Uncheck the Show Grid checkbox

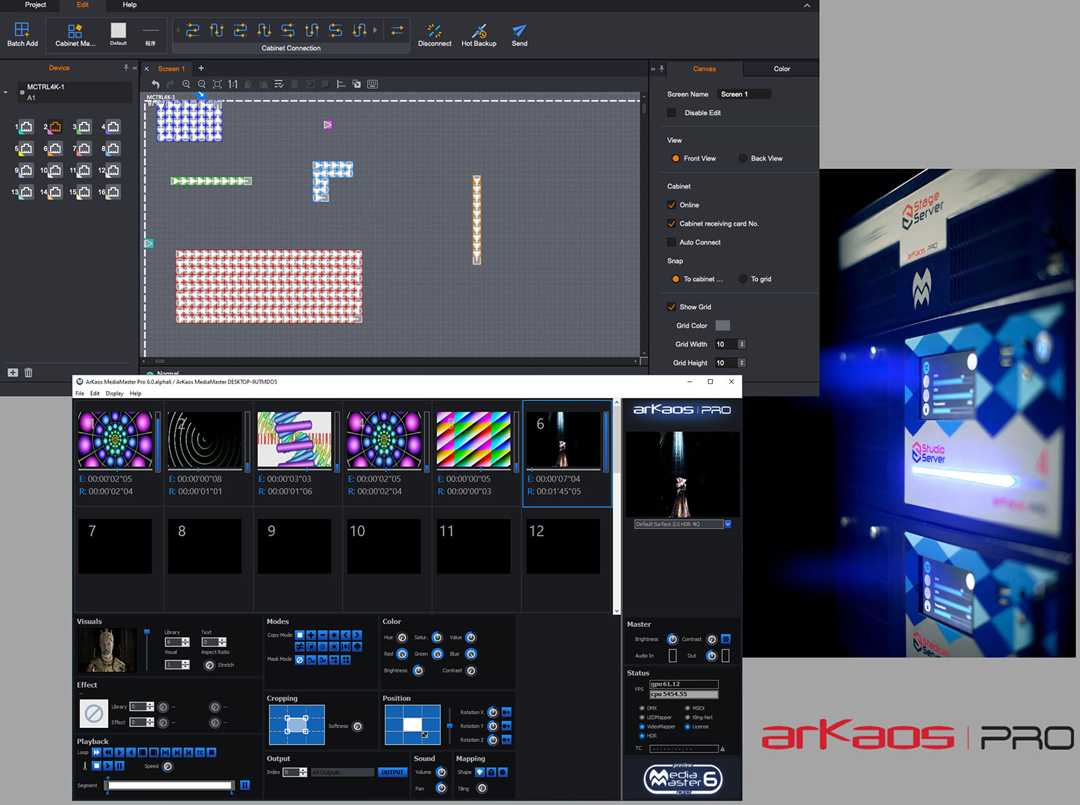coord(670,306)
